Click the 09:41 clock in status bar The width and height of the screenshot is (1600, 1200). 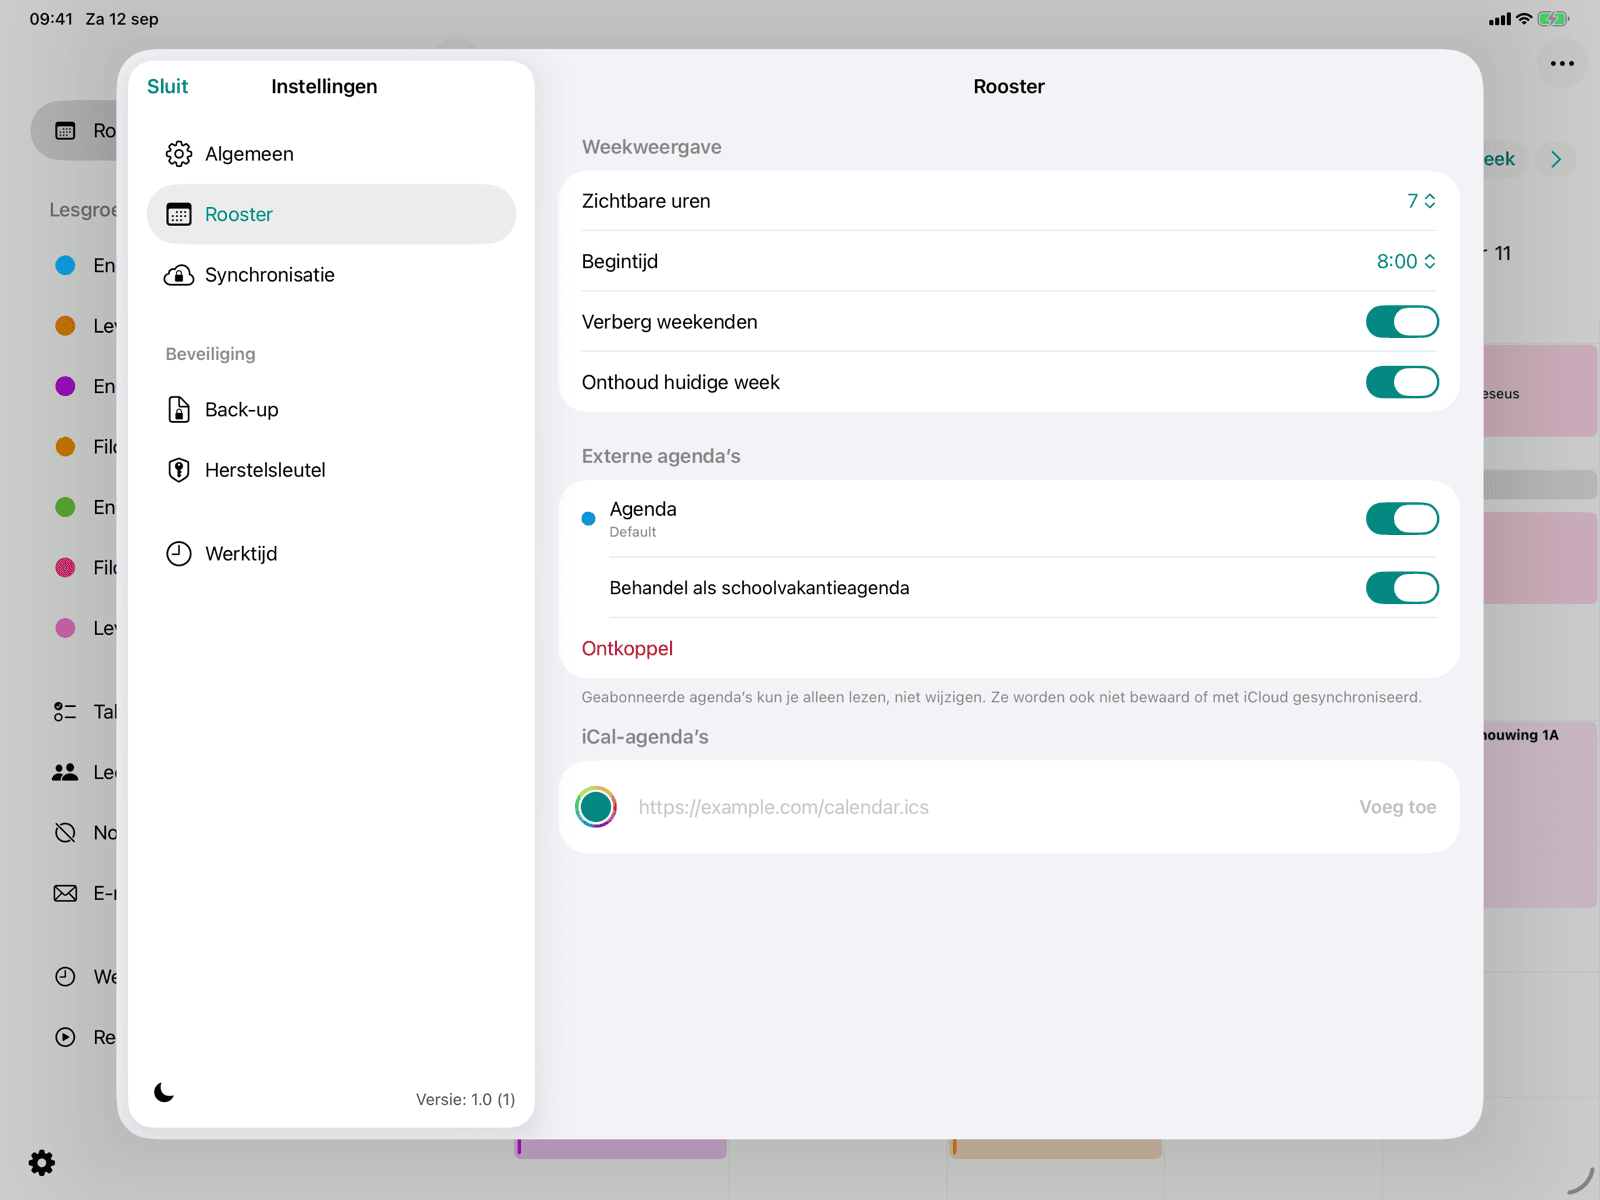click(x=51, y=19)
